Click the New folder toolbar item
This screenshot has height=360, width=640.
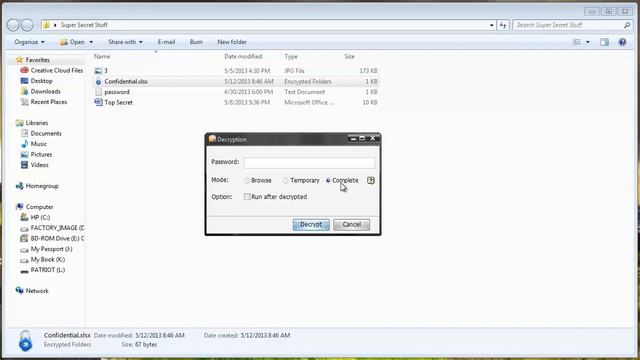pyautogui.click(x=232, y=42)
